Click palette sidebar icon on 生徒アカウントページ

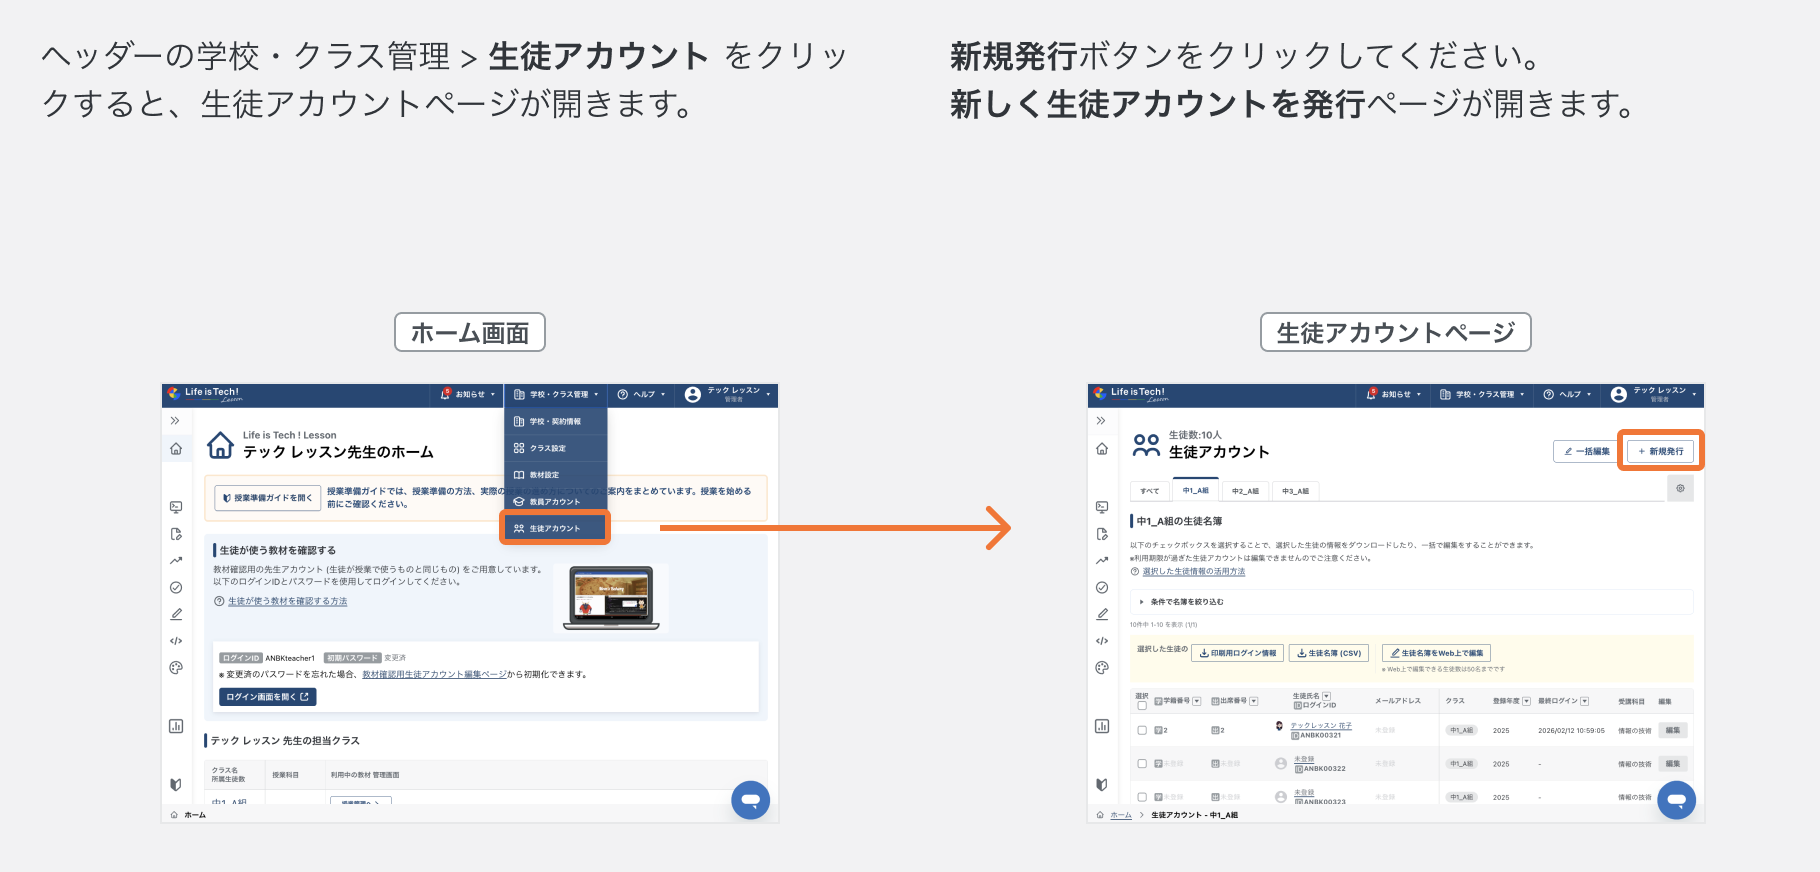[1102, 668]
